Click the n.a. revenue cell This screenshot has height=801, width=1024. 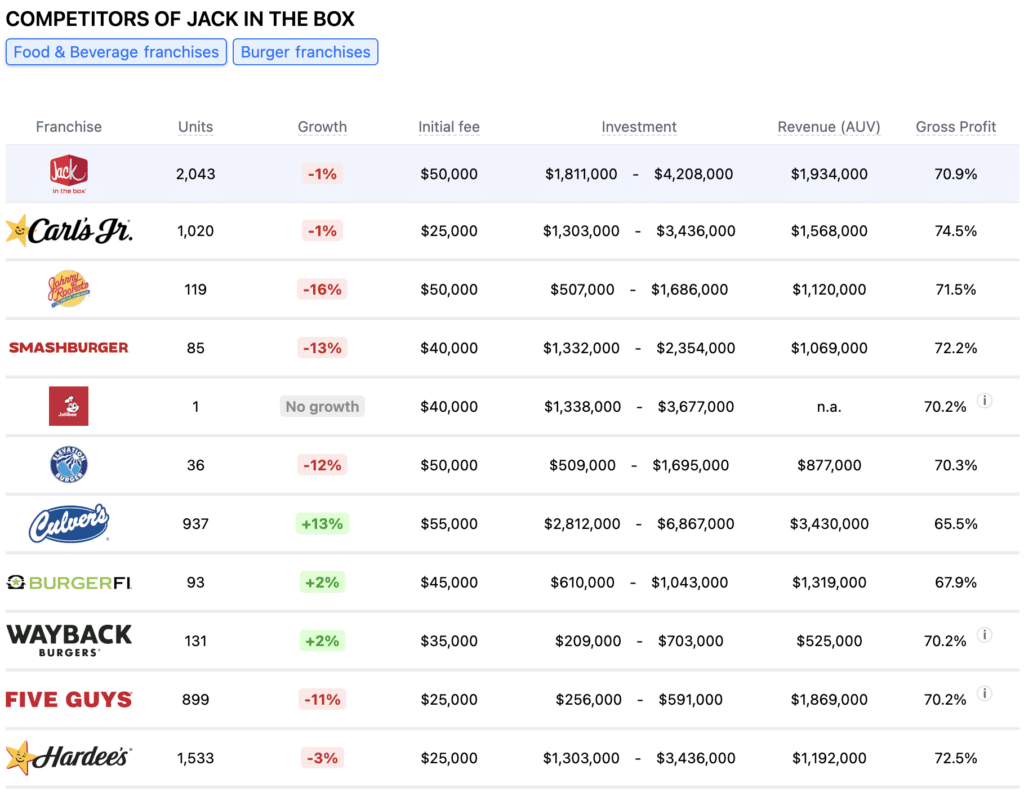click(x=829, y=407)
